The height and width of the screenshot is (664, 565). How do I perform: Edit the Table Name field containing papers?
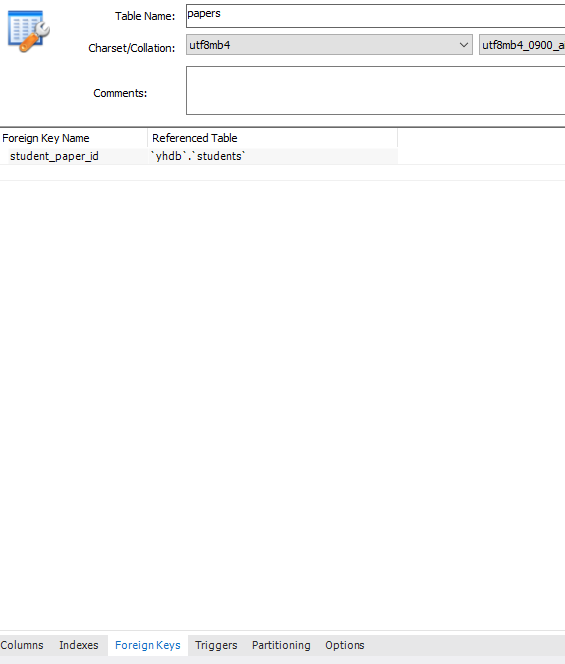[375, 16]
